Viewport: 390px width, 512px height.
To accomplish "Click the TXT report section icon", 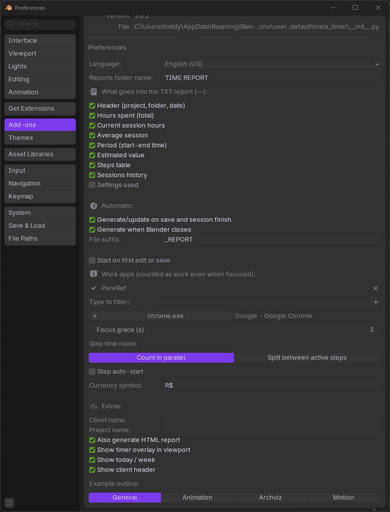I will 94,92.
